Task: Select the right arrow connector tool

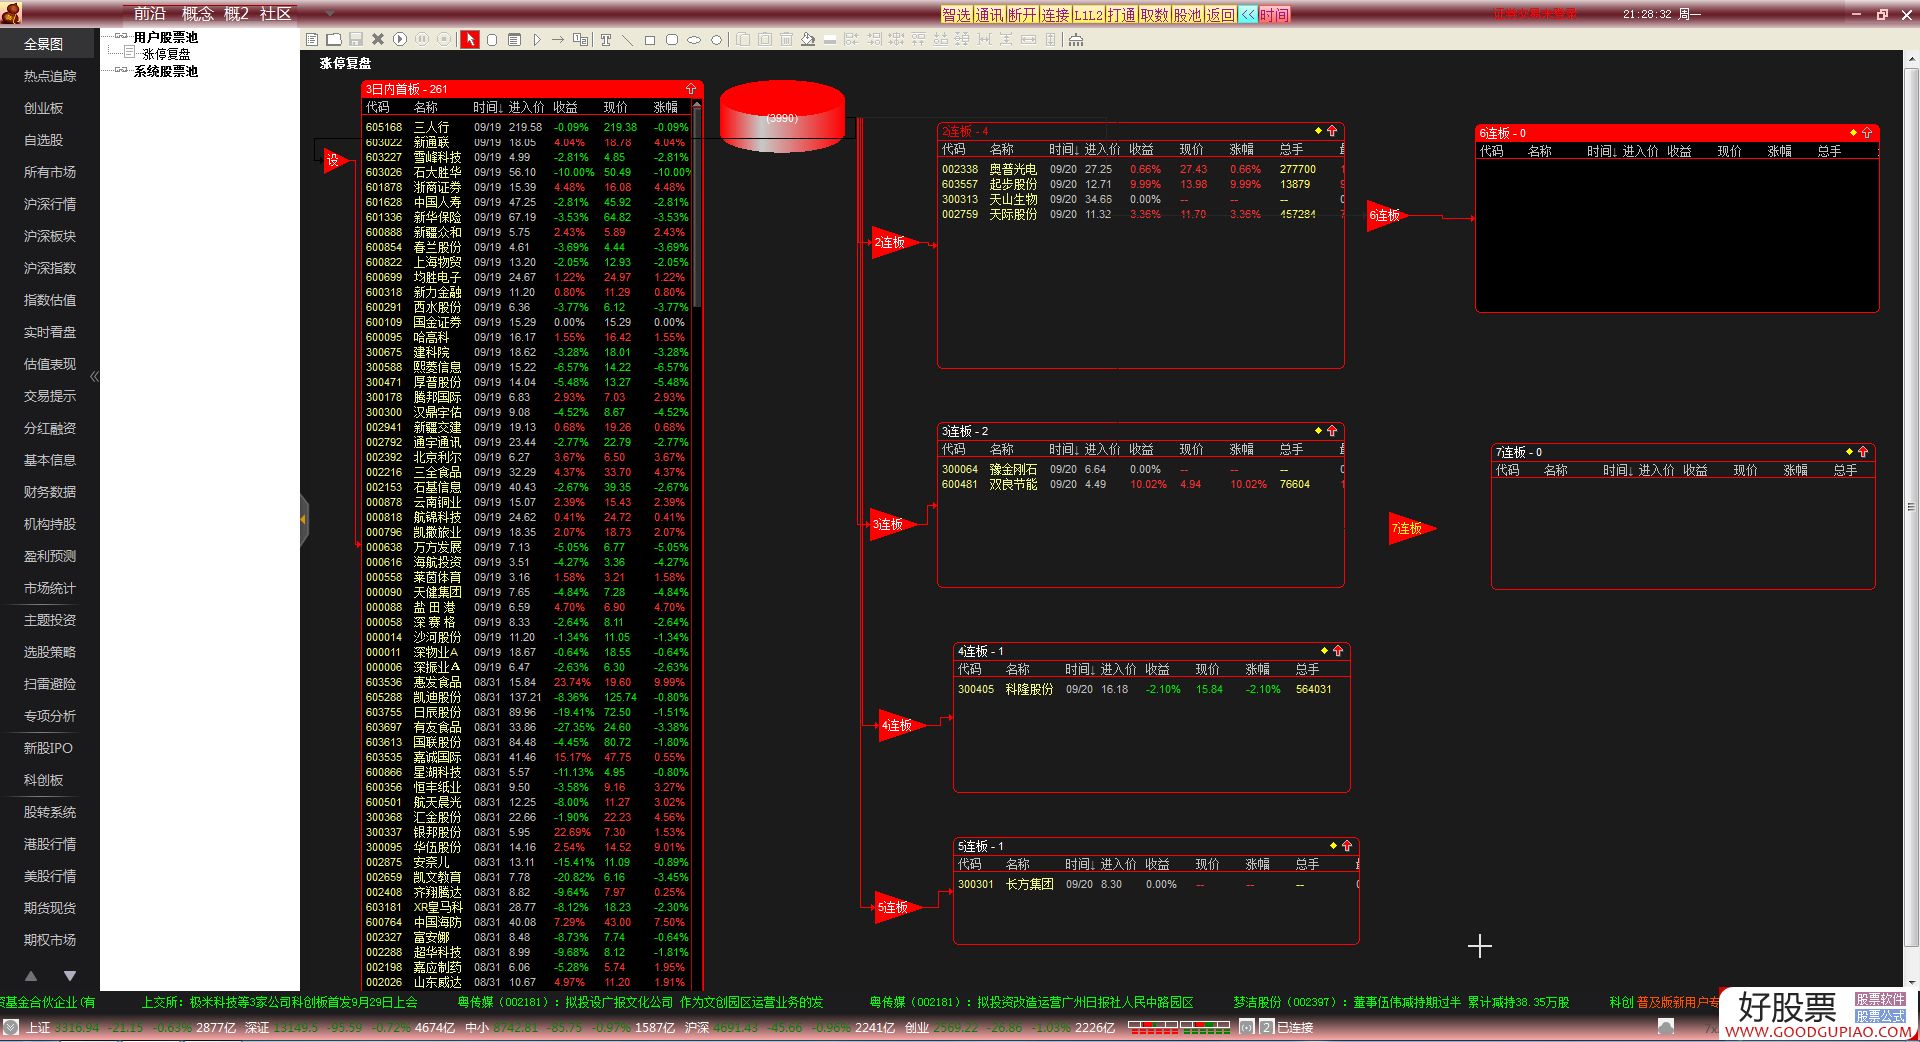Action: [558, 40]
